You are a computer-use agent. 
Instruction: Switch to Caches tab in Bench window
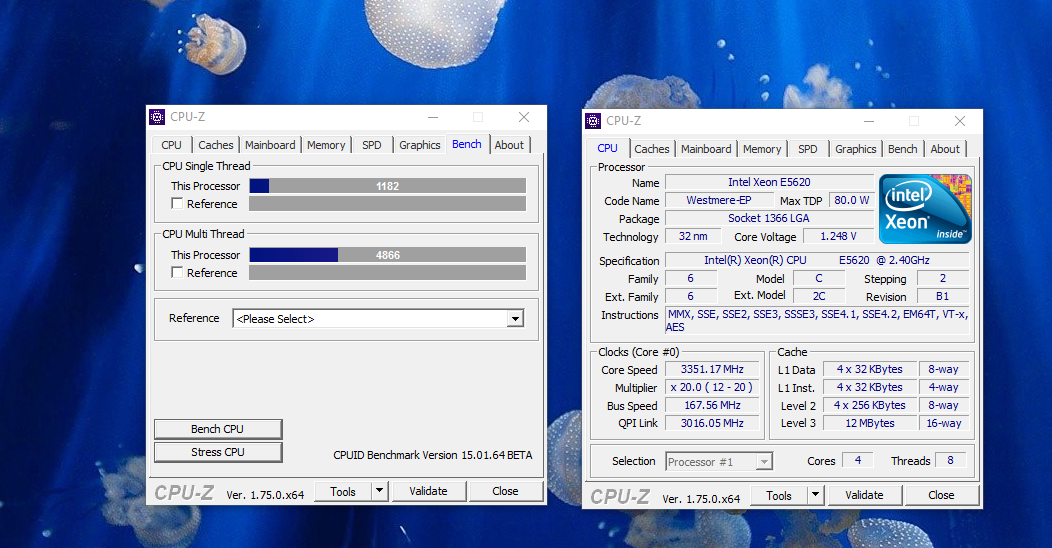(x=216, y=145)
